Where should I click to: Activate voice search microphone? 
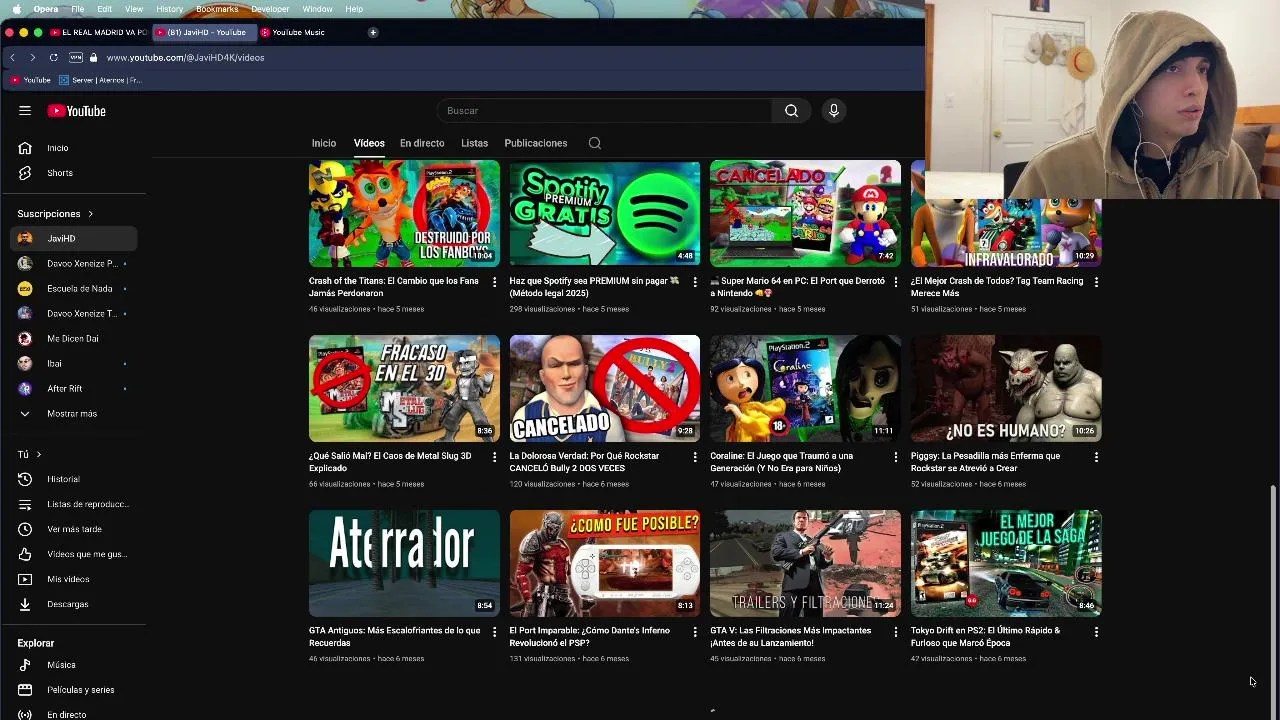click(x=833, y=111)
